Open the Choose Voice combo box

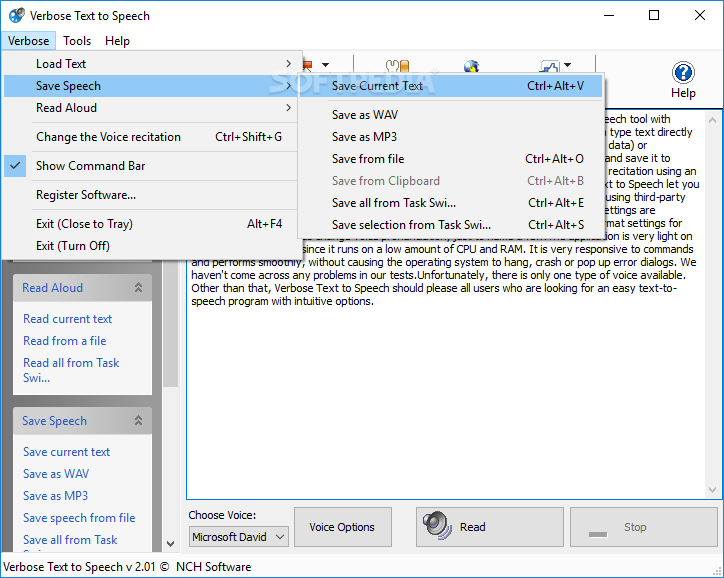click(239, 537)
